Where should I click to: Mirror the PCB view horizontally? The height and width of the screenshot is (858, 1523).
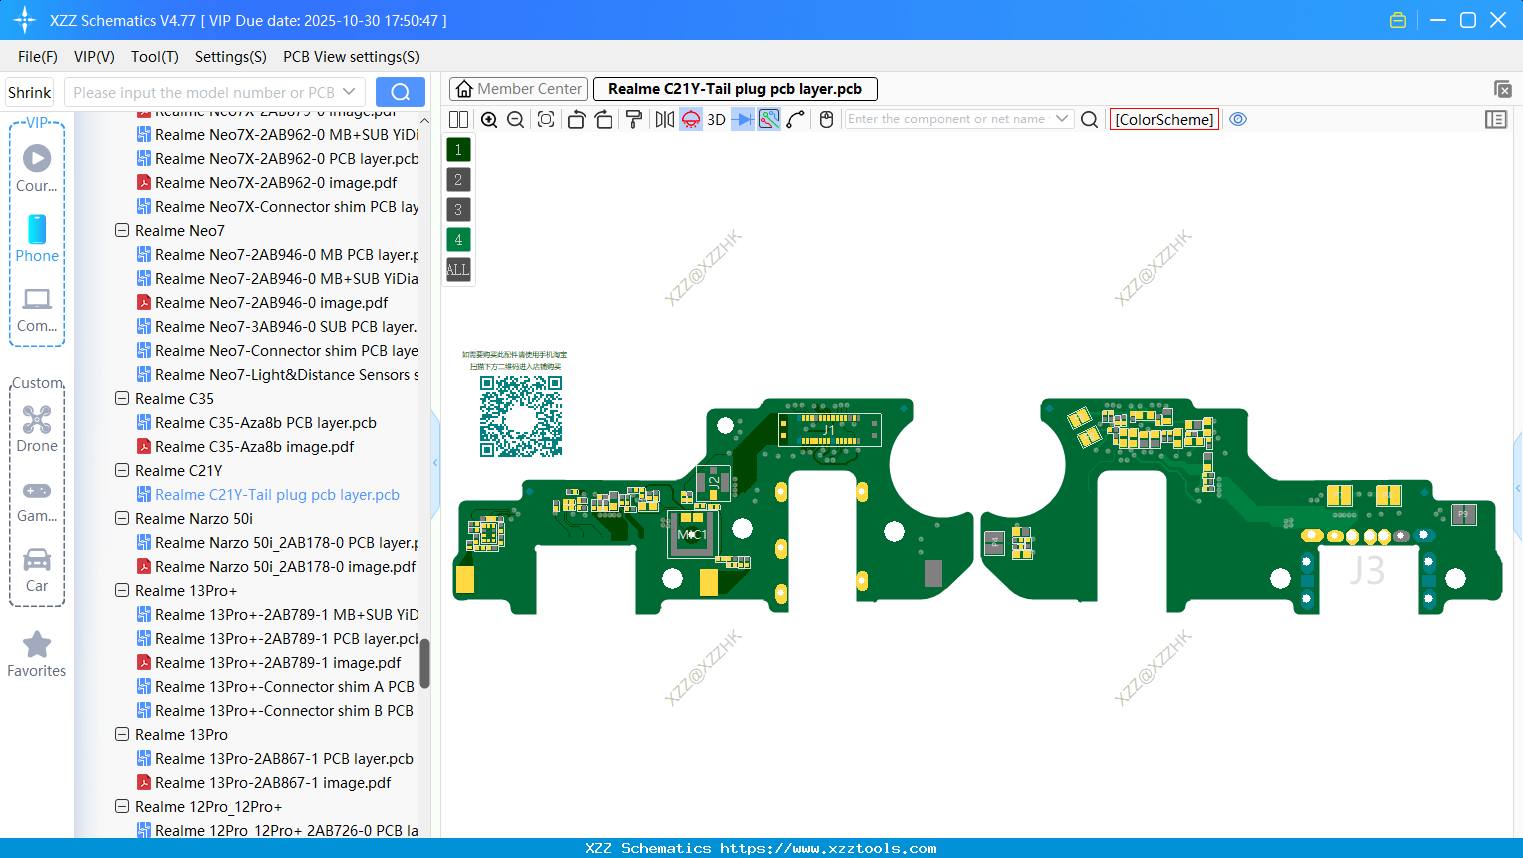point(665,119)
